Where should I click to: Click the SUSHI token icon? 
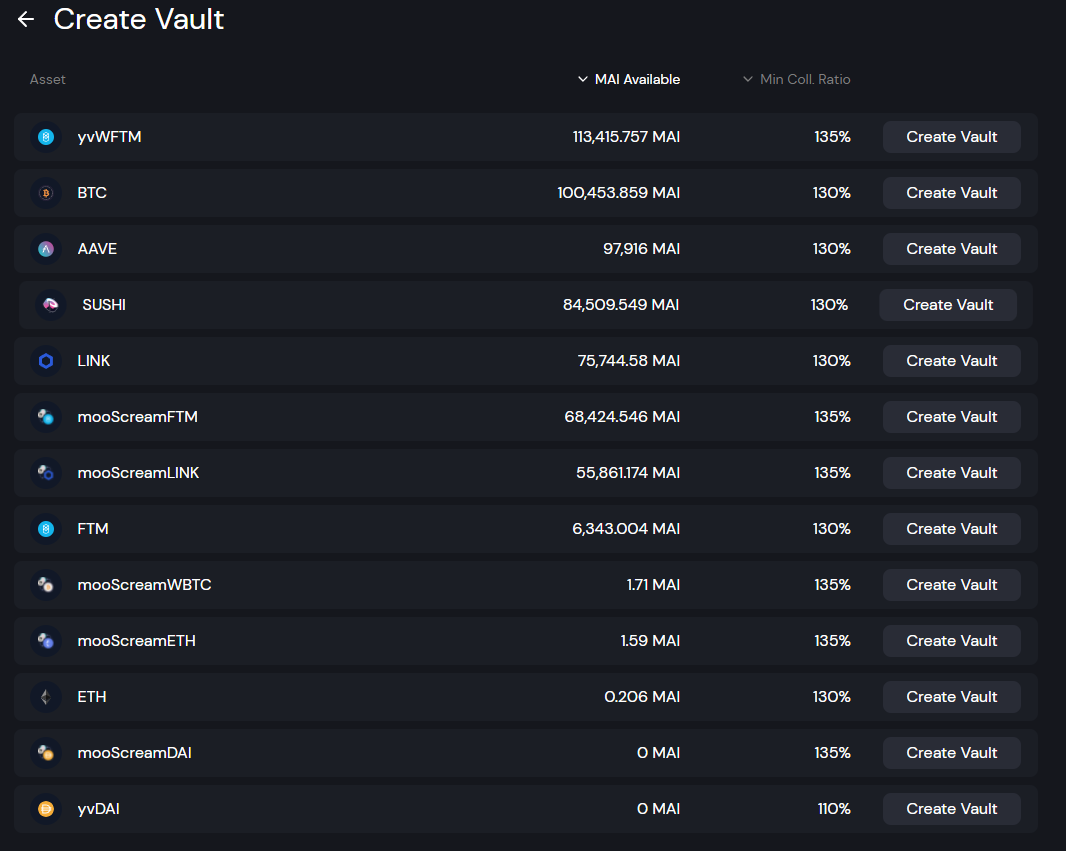coord(51,305)
